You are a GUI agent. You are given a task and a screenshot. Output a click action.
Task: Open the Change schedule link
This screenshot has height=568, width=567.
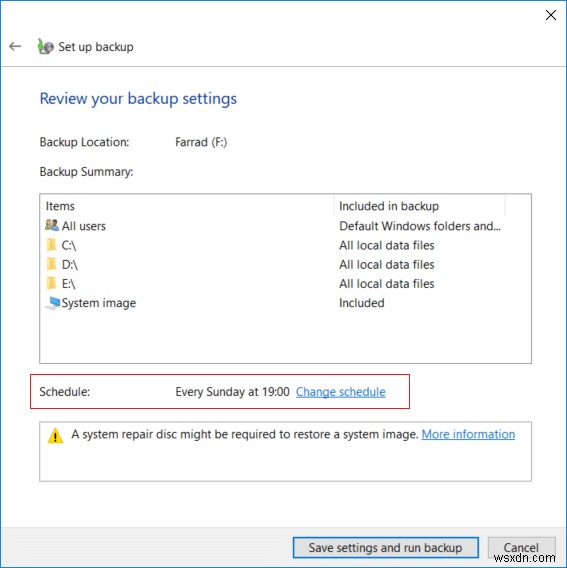[x=341, y=392]
